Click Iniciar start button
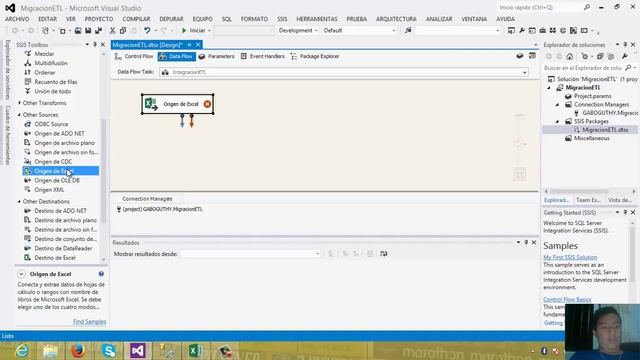Viewport: 640px width, 360px height. [194, 31]
